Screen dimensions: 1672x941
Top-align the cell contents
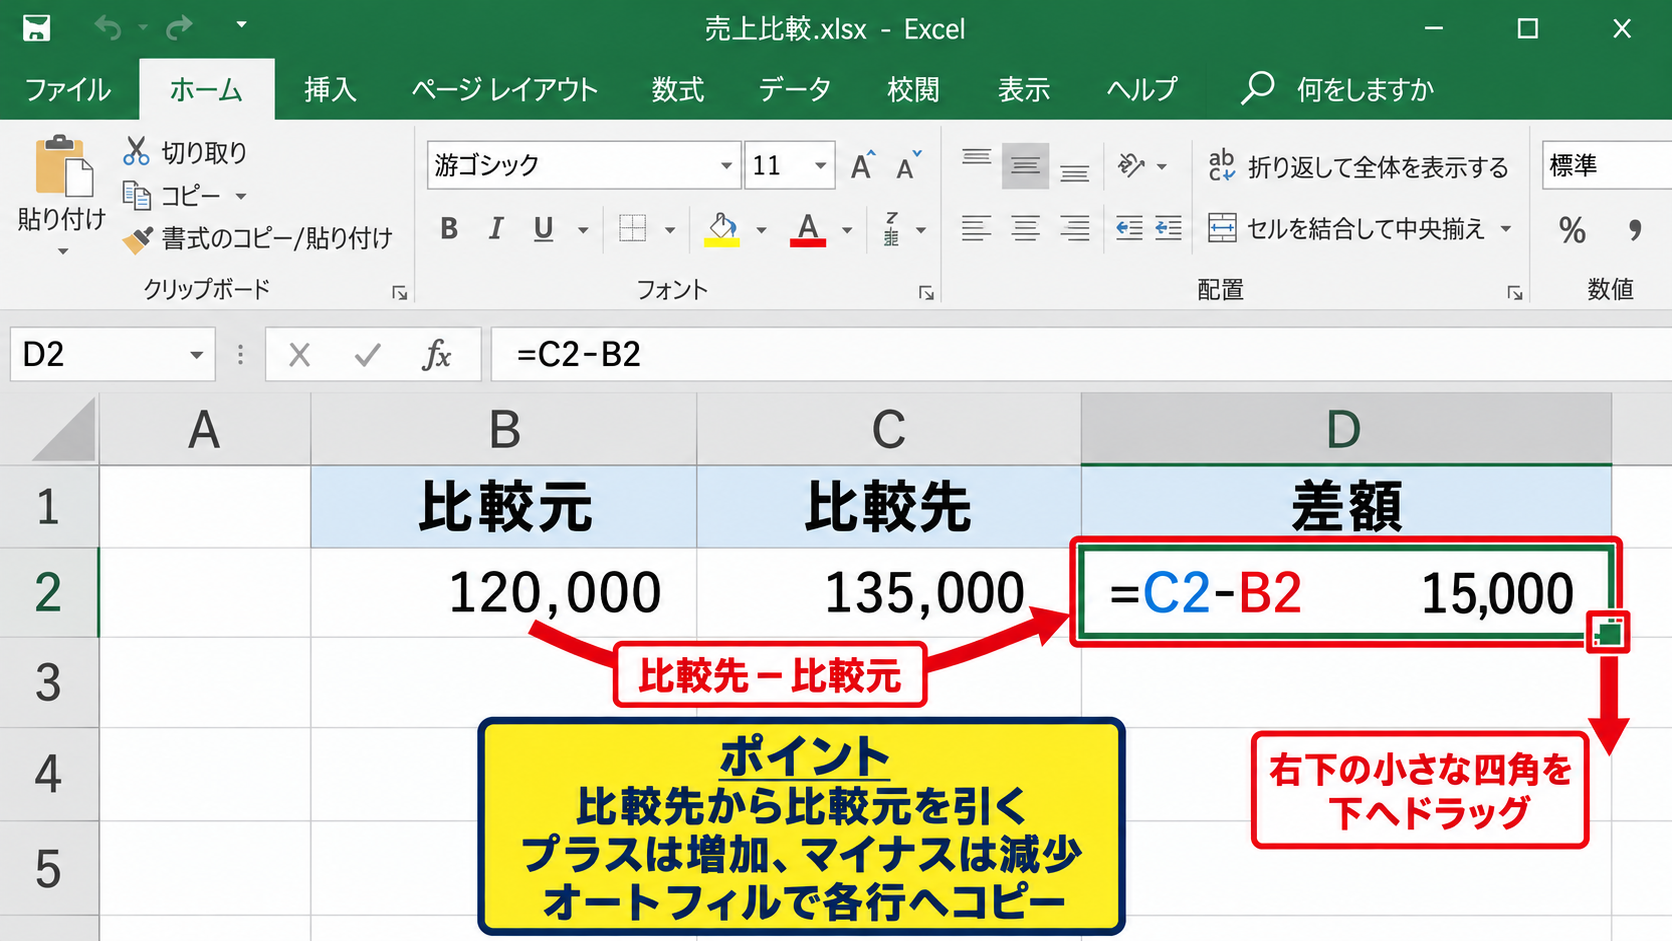[x=976, y=158]
